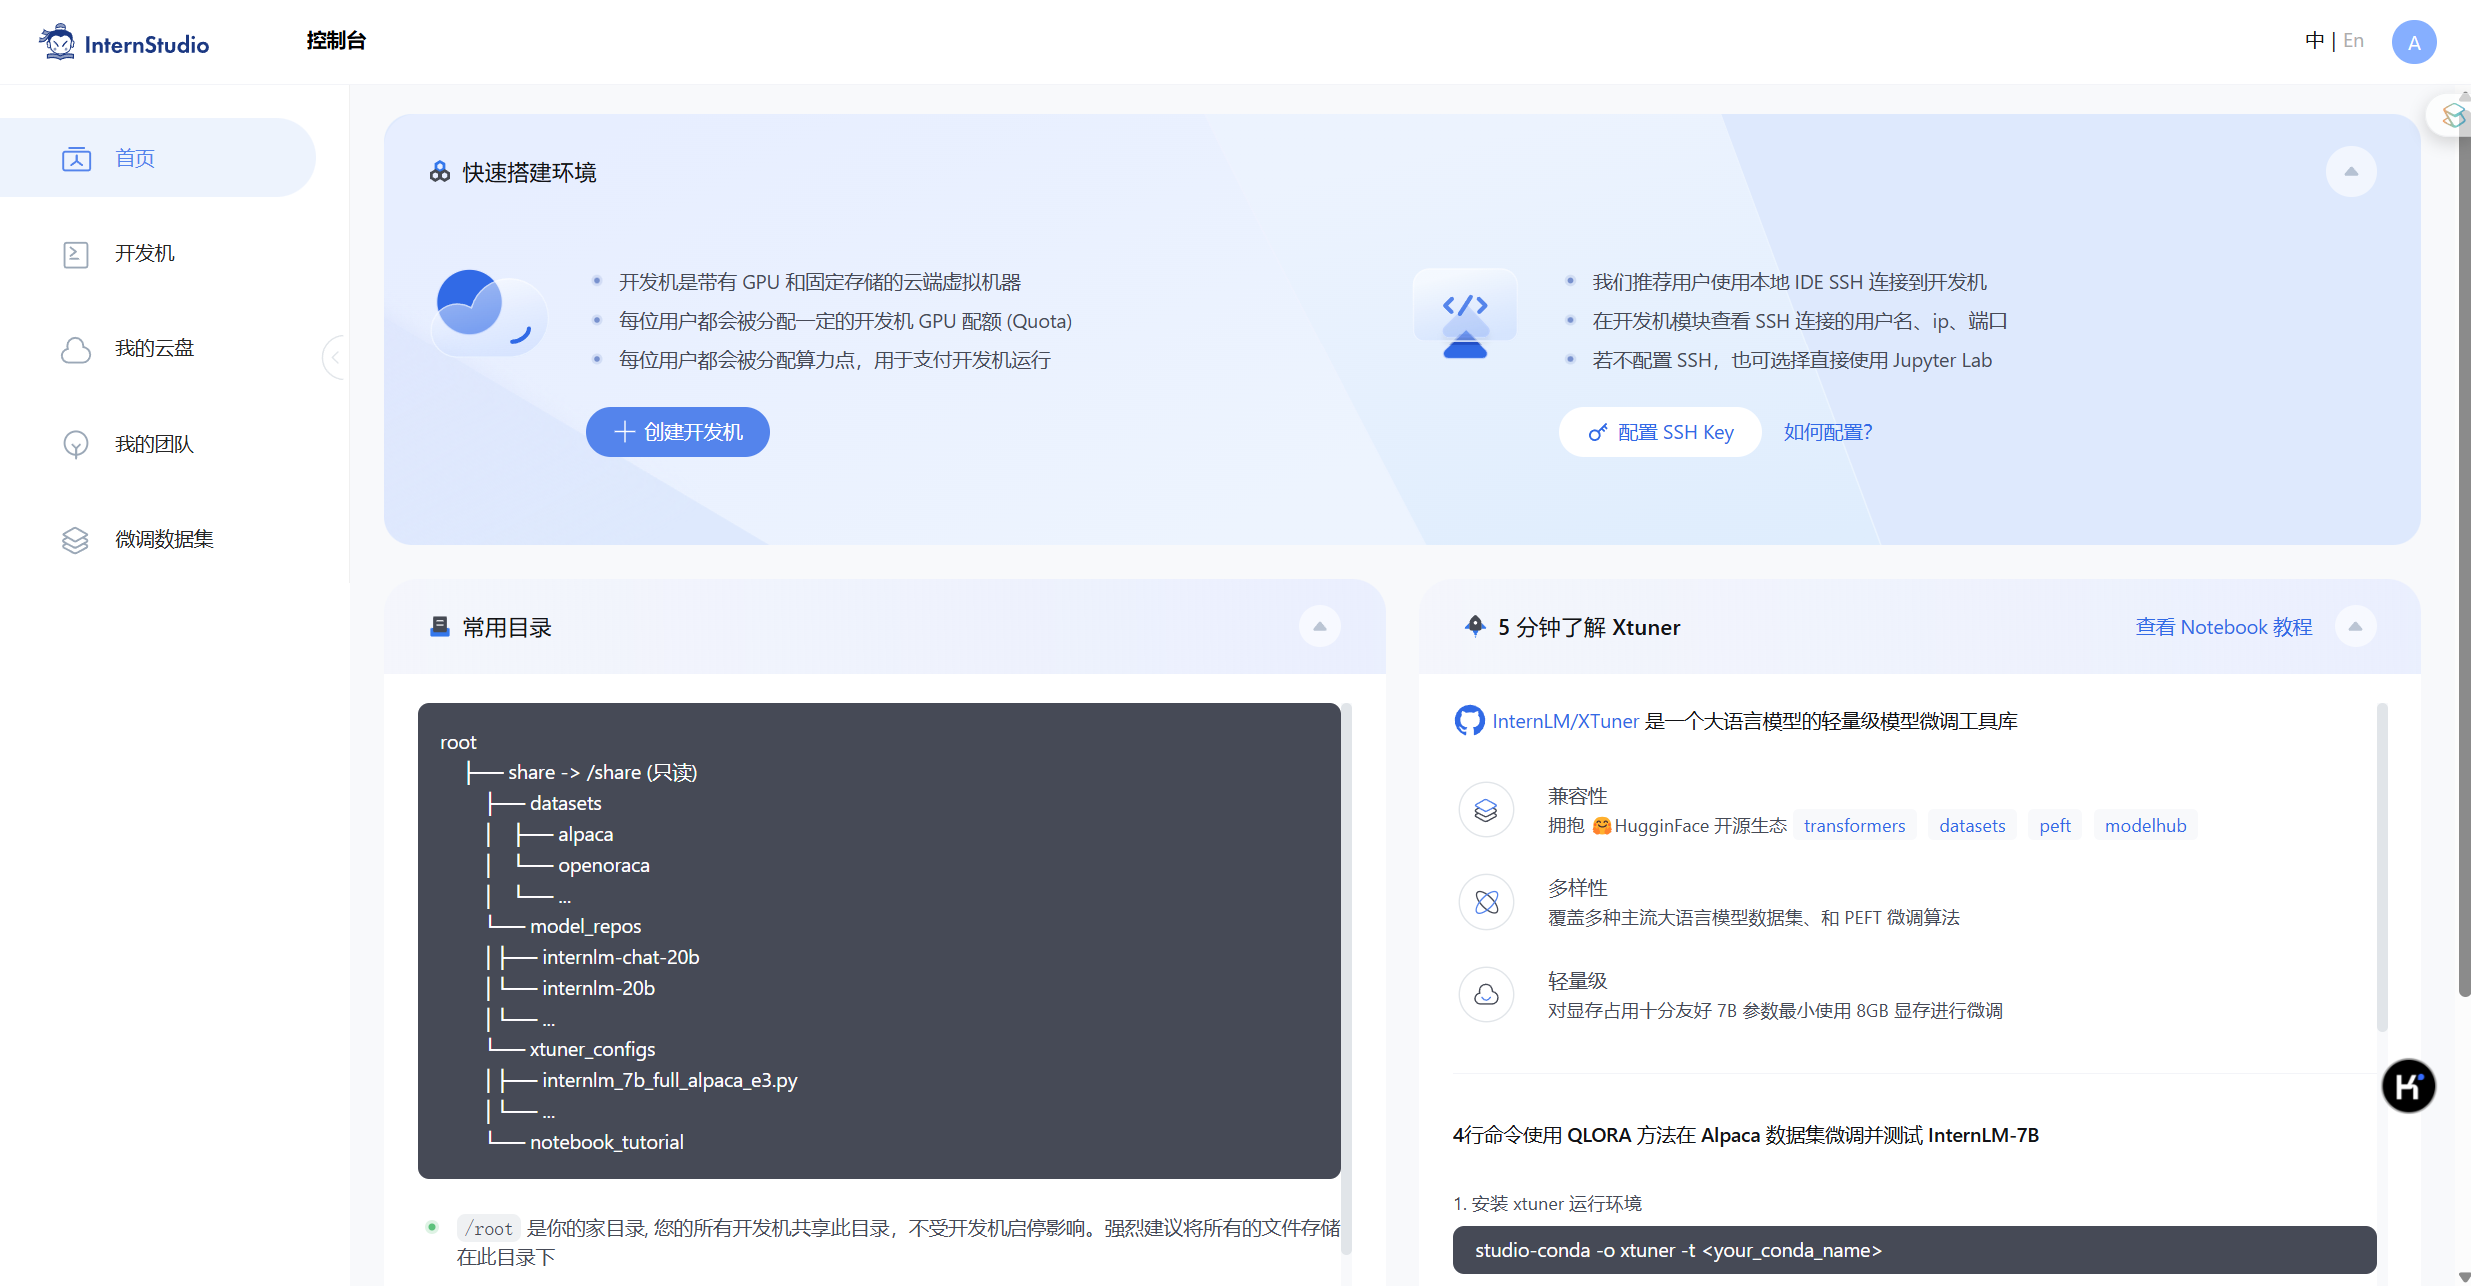Click the 轻量级 cloud icon
The height and width of the screenshot is (1286, 2471).
(x=1486, y=995)
